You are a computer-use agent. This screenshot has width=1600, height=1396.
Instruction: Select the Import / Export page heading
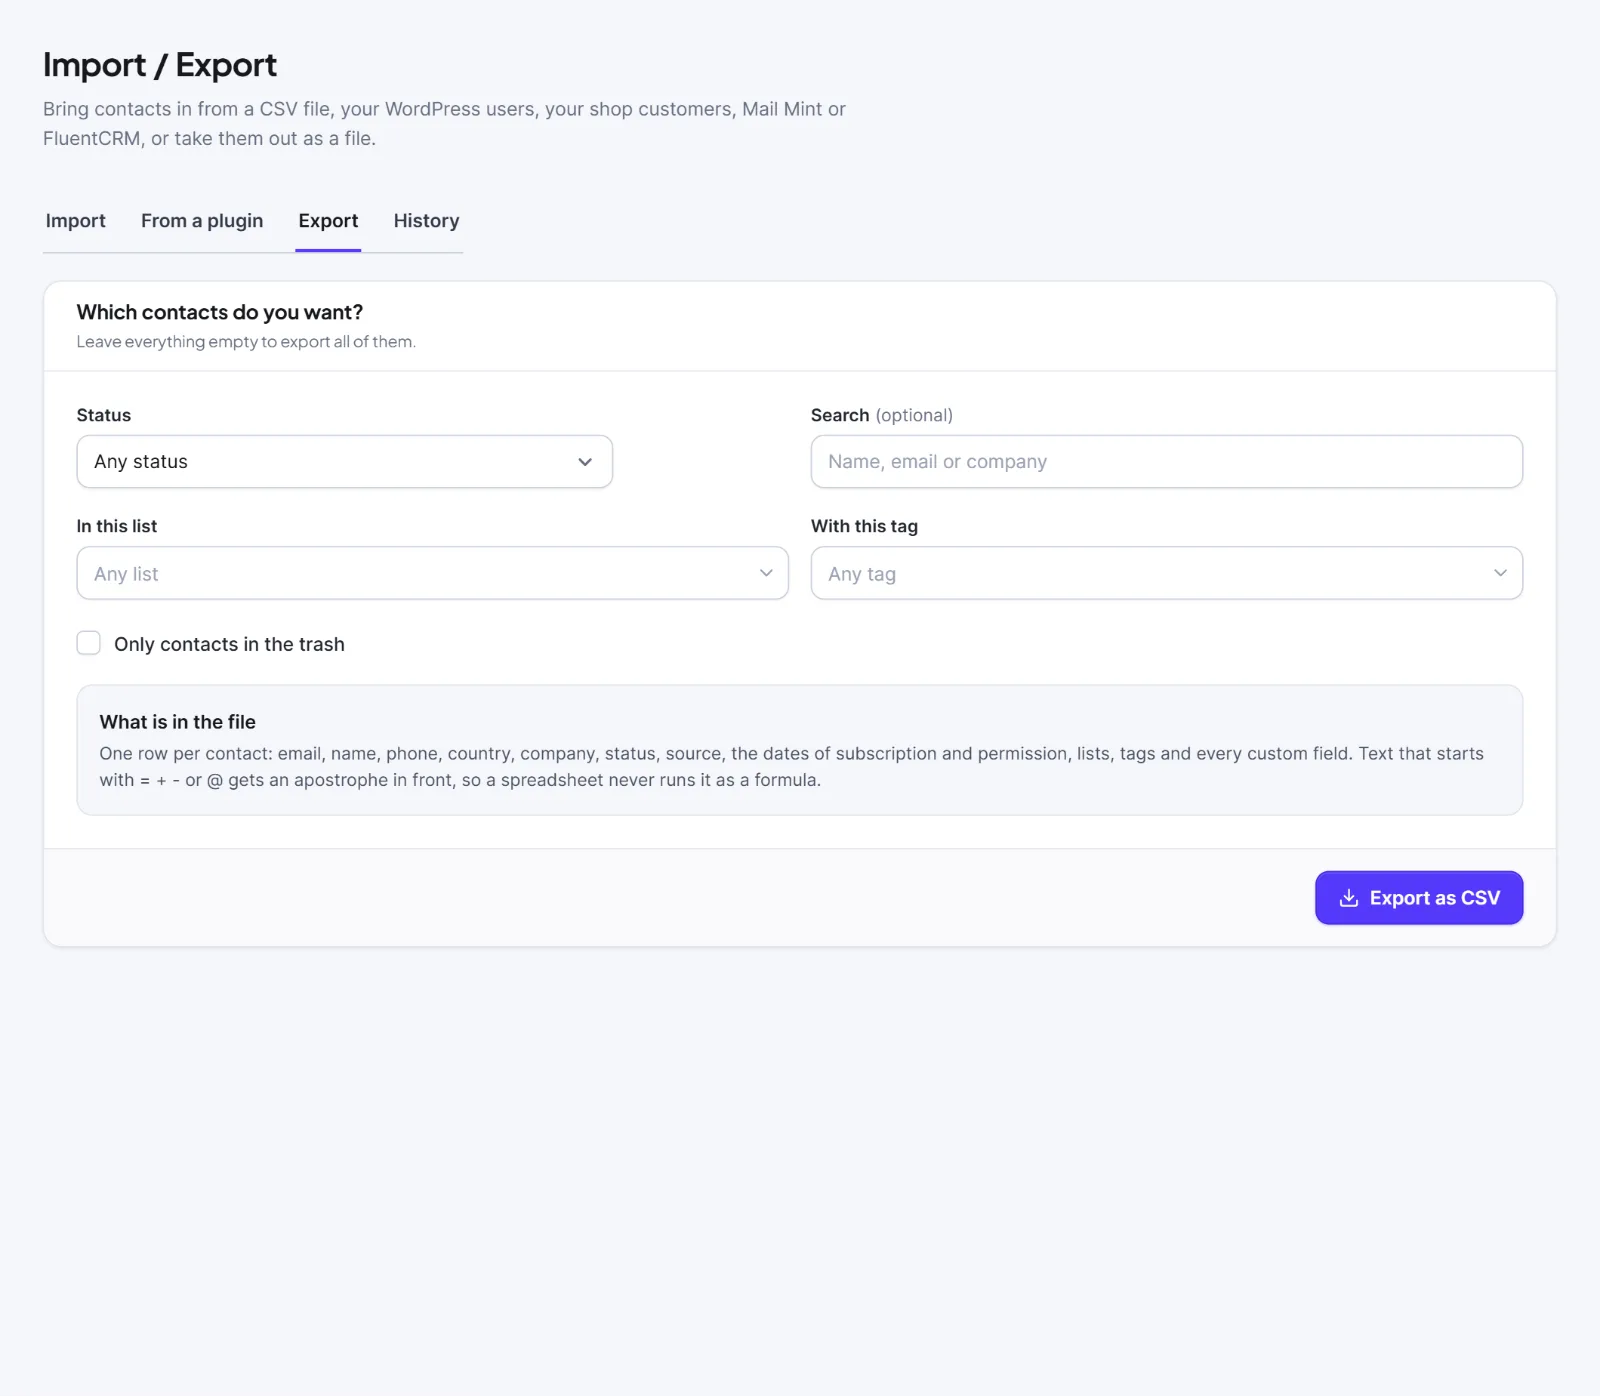pos(160,65)
